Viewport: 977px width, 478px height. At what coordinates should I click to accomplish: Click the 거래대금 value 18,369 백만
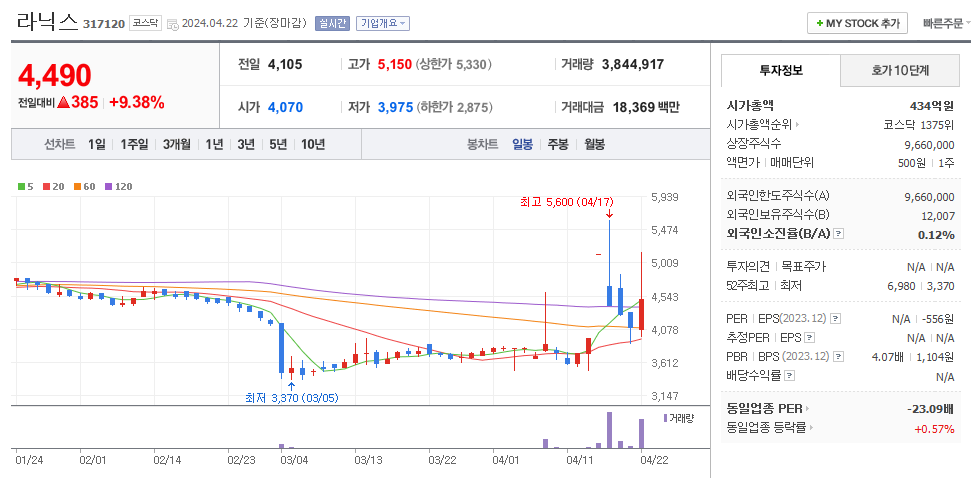point(646,107)
